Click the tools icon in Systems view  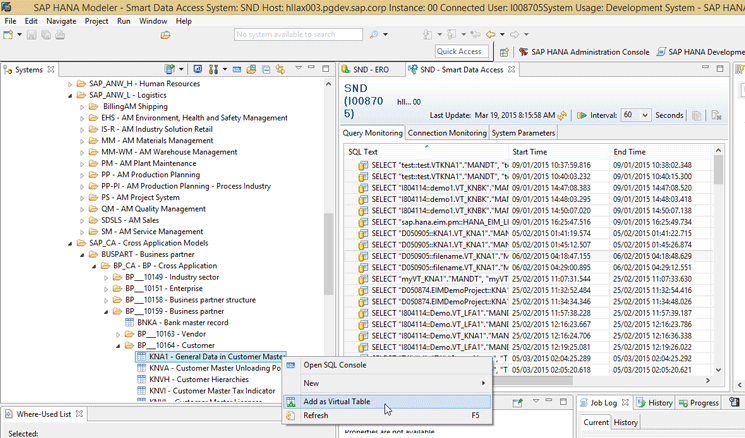tap(213, 69)
